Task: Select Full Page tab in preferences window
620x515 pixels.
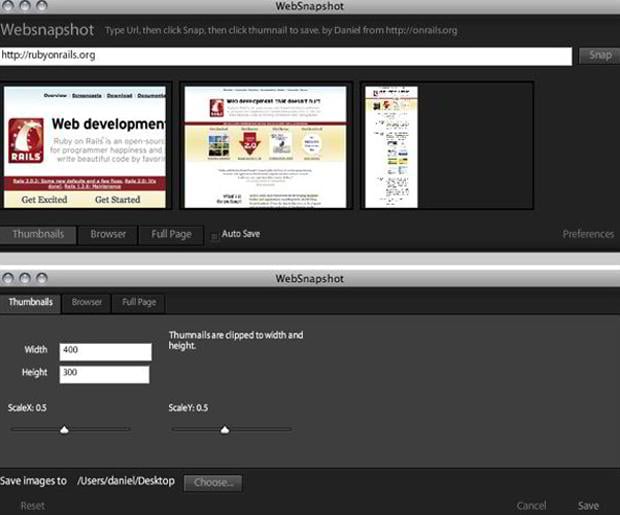Action: point(139,302)
